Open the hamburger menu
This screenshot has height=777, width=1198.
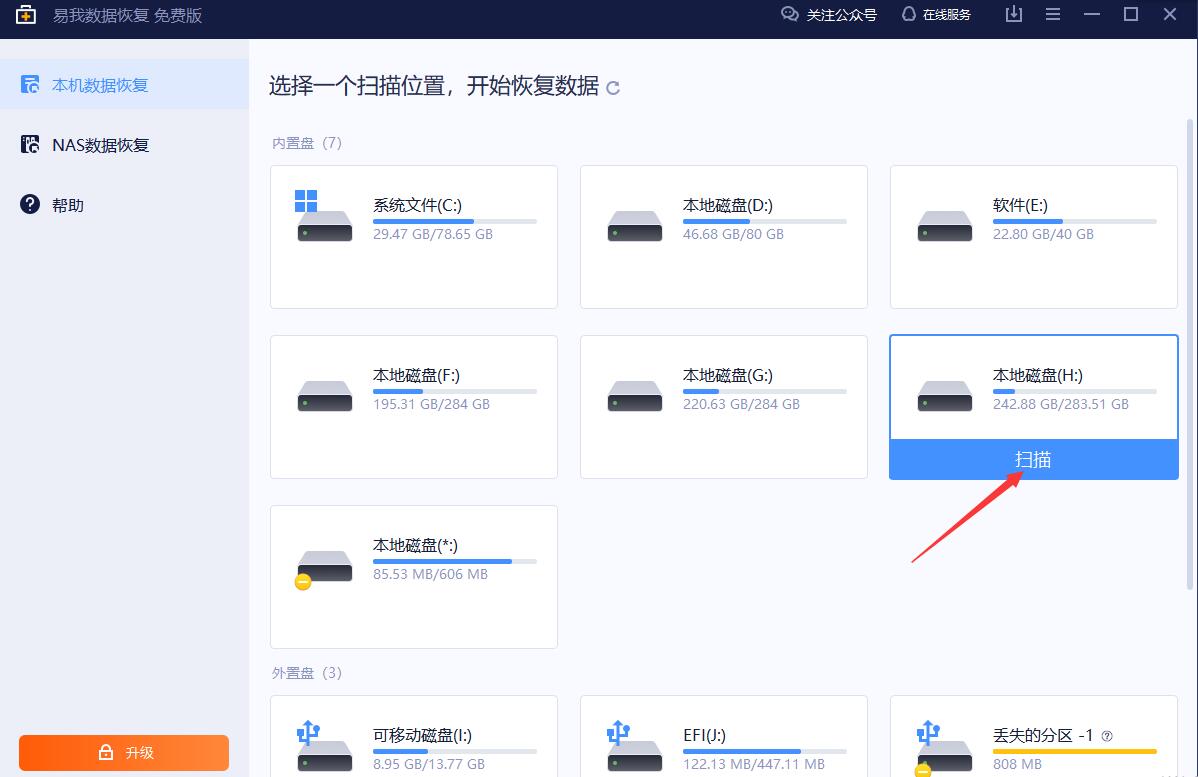pyautogui.click(x=1053, y=14)
